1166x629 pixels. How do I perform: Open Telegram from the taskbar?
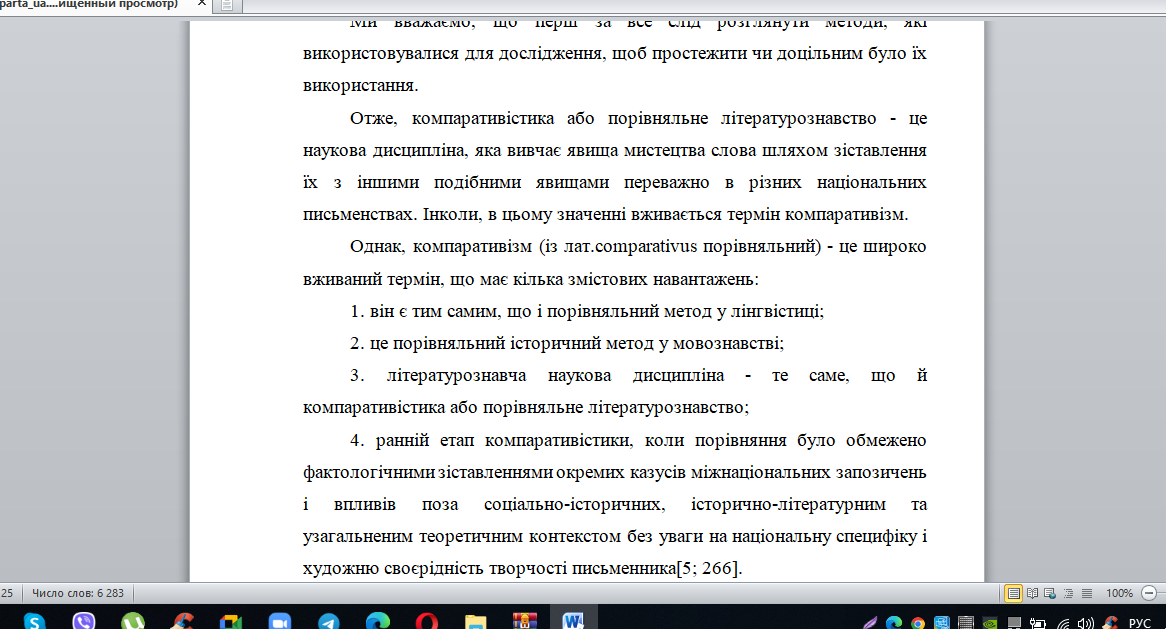coord(329,621)
